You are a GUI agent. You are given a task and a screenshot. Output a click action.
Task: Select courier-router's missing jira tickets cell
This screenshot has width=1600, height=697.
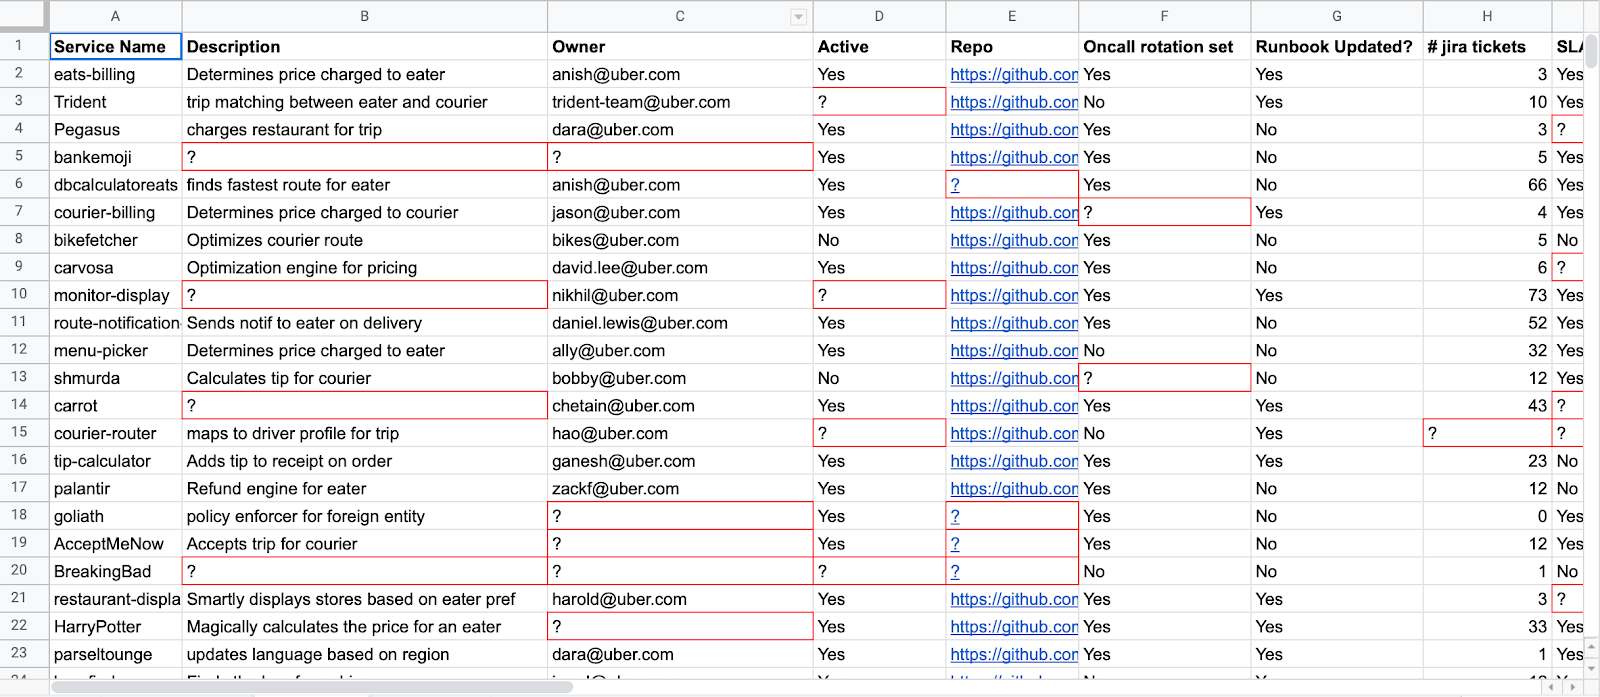coord(1486,433)
